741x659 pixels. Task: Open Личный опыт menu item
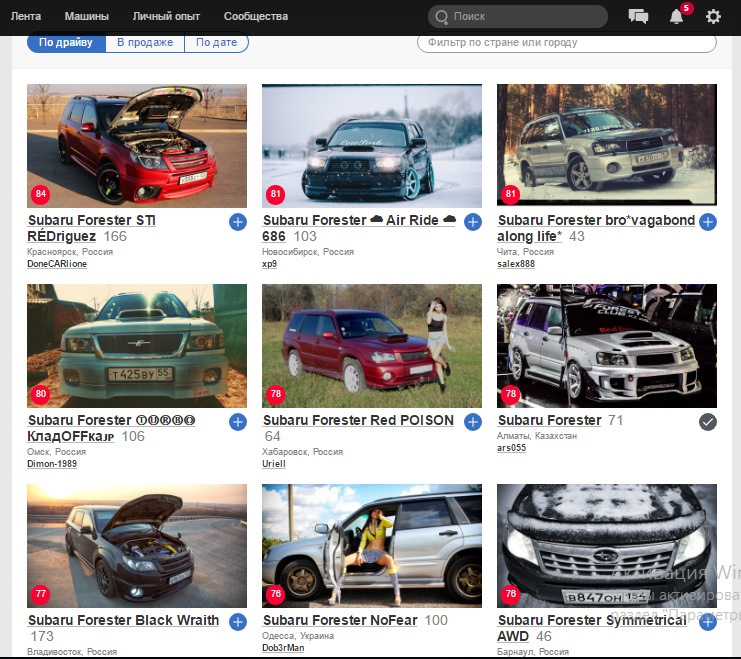pos(166,17)
